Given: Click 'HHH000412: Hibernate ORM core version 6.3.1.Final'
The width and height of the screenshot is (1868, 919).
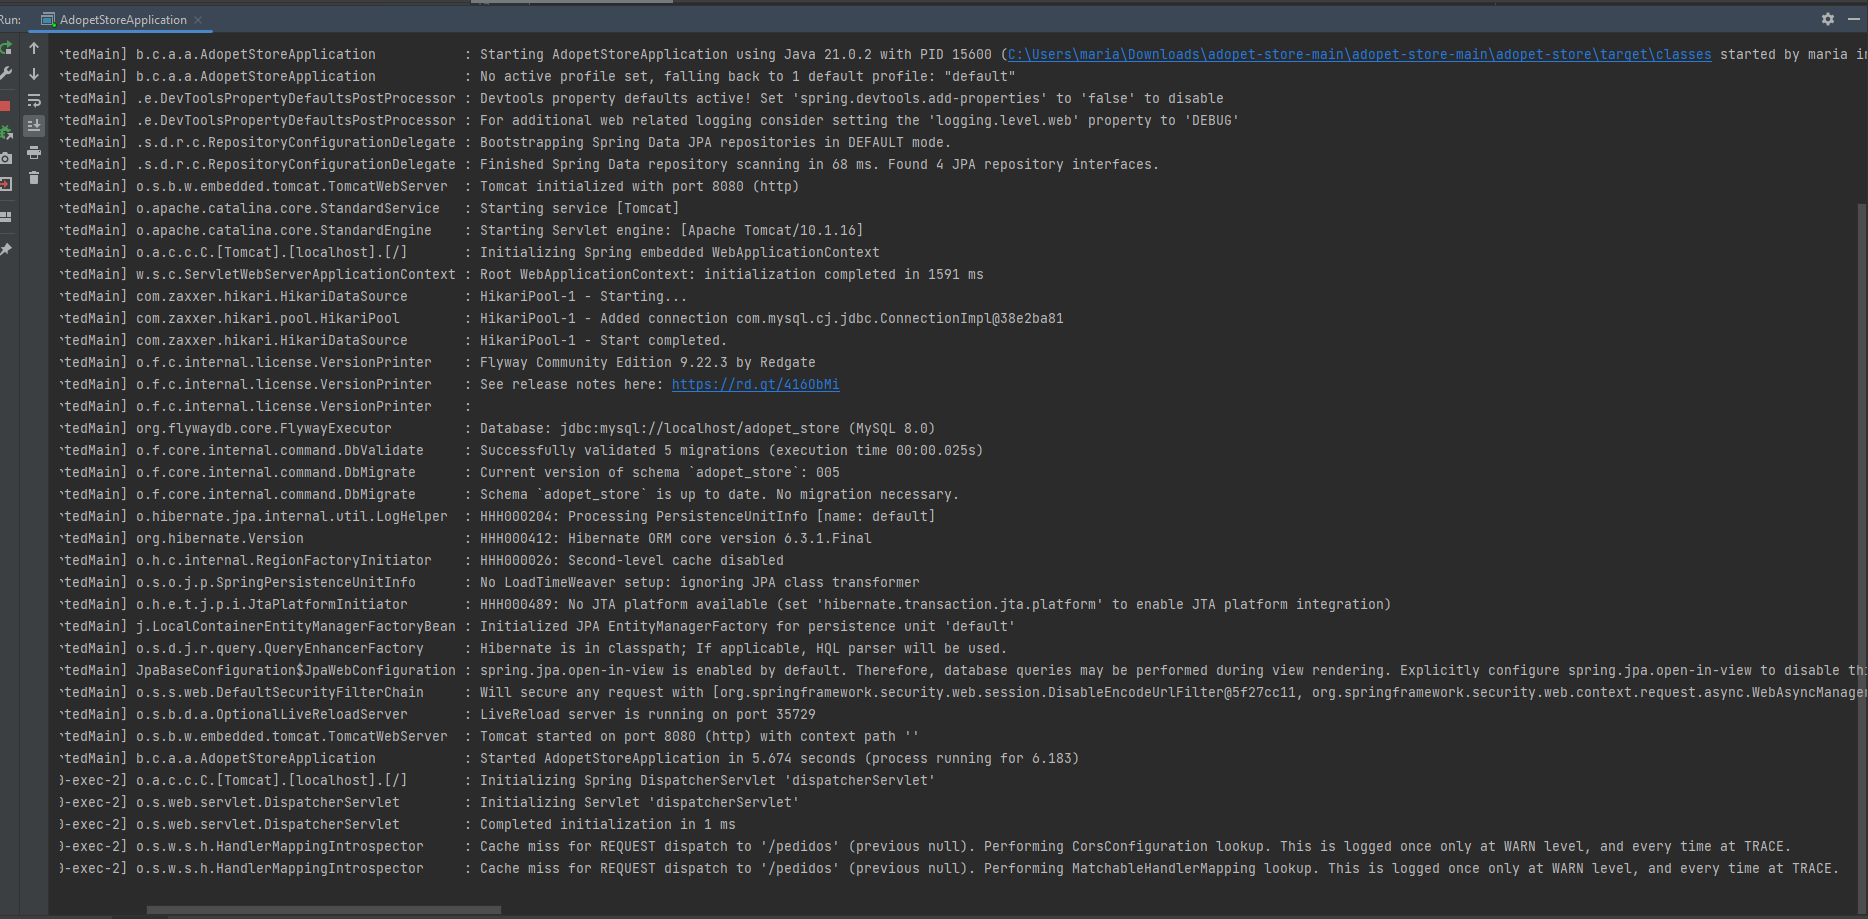Looking at the screenshot, I should tap(675, 539).
